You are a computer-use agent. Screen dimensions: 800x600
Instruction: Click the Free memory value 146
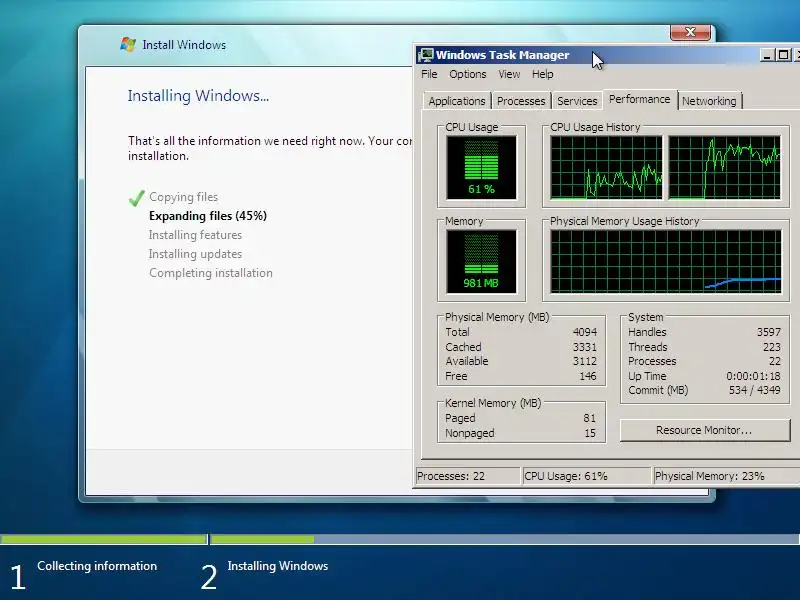pyautogui.click(x=588, y=376)
